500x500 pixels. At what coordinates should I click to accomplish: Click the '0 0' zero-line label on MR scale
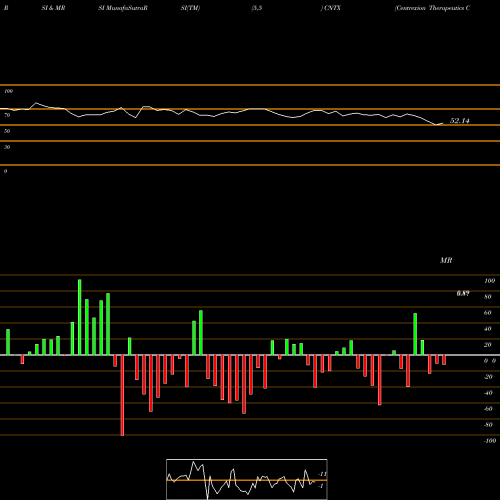[x=490, y=361]
